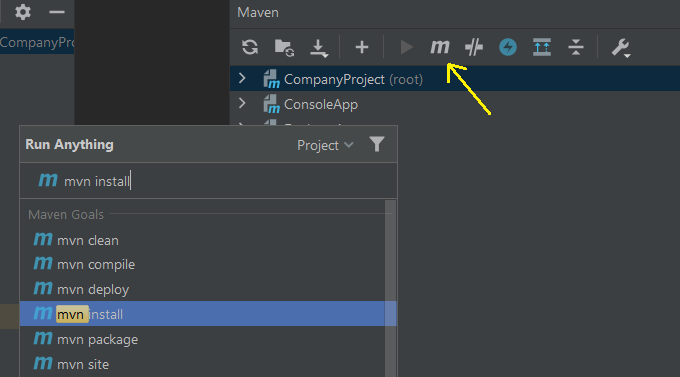
Task: Toggle Offline Mode lightning icon
Action: [x=508, y=47]
